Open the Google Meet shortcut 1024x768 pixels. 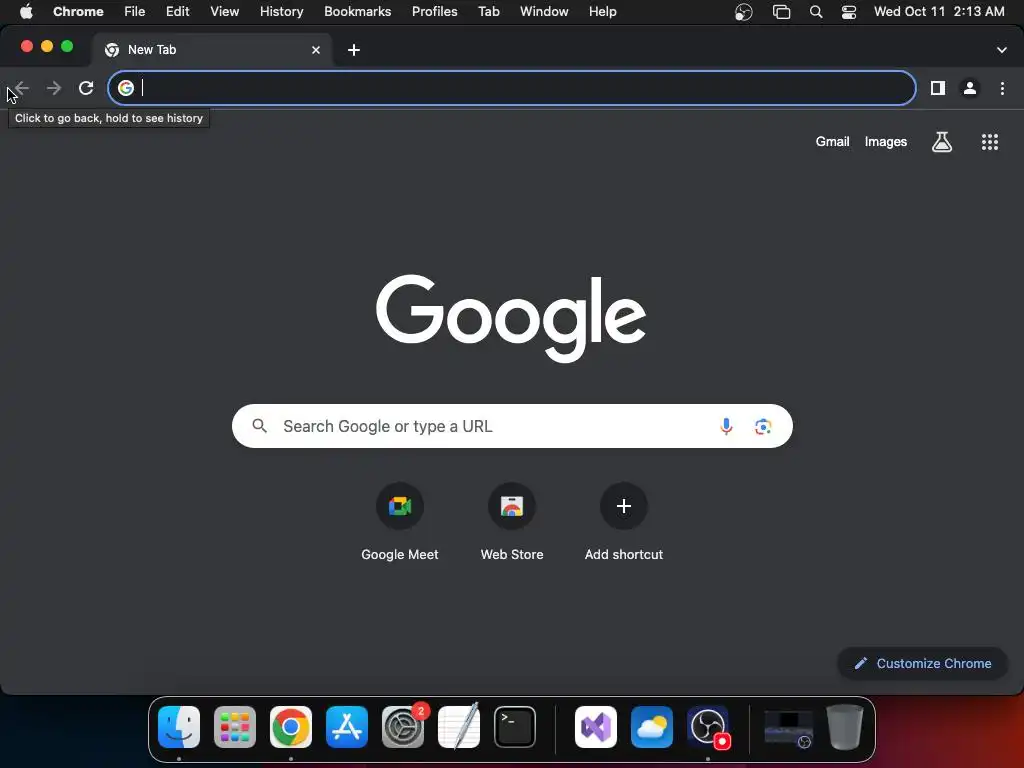click(400, 522)
